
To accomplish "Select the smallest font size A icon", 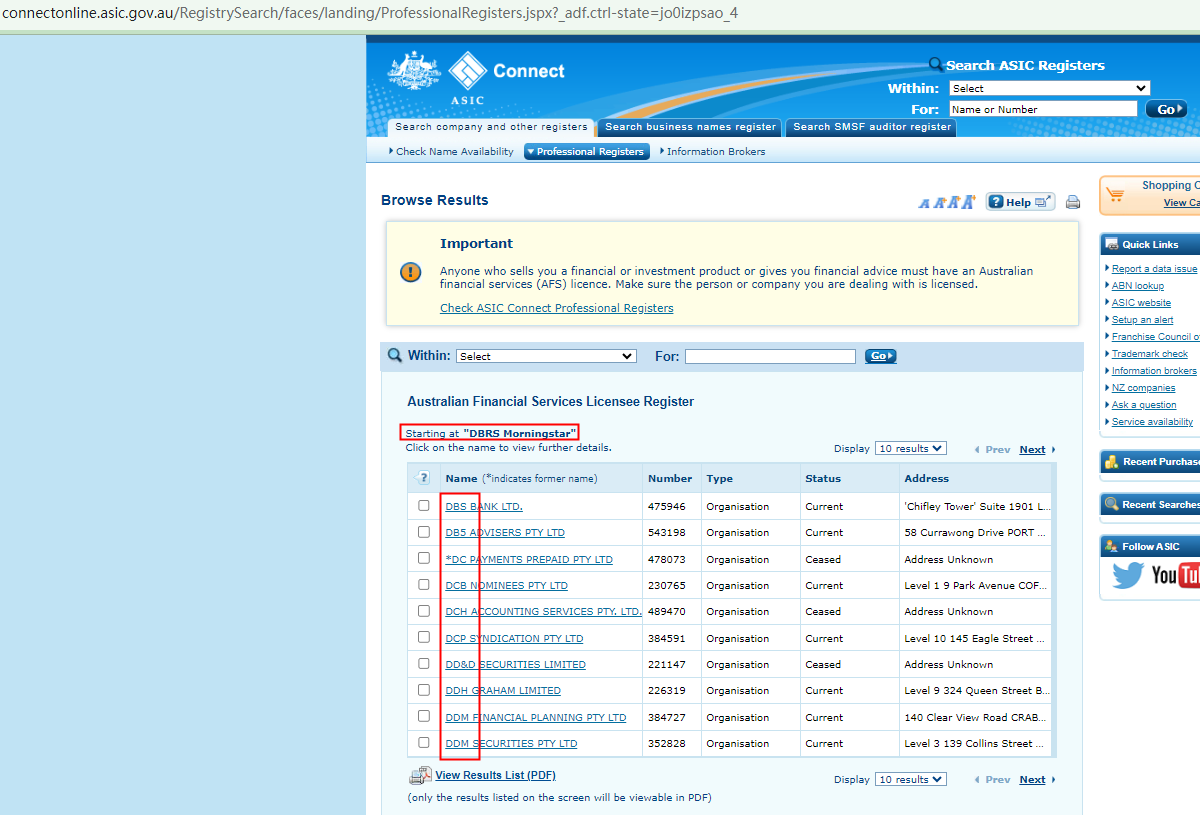I will coord(924,204).
